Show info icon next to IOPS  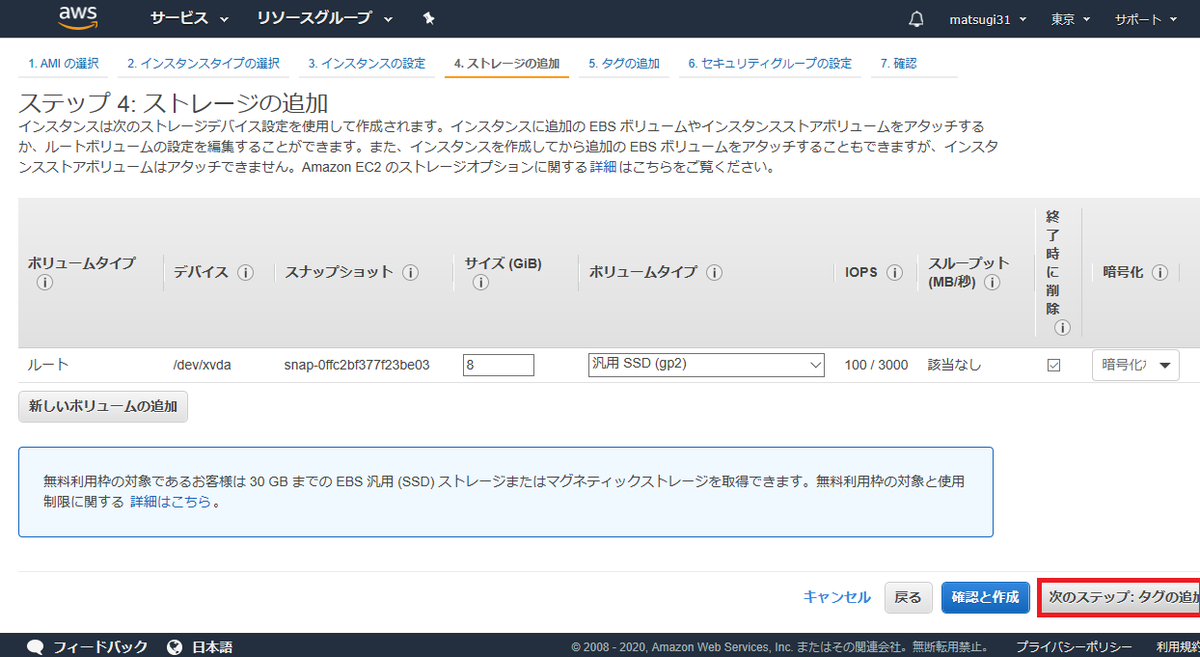[895, 273]
